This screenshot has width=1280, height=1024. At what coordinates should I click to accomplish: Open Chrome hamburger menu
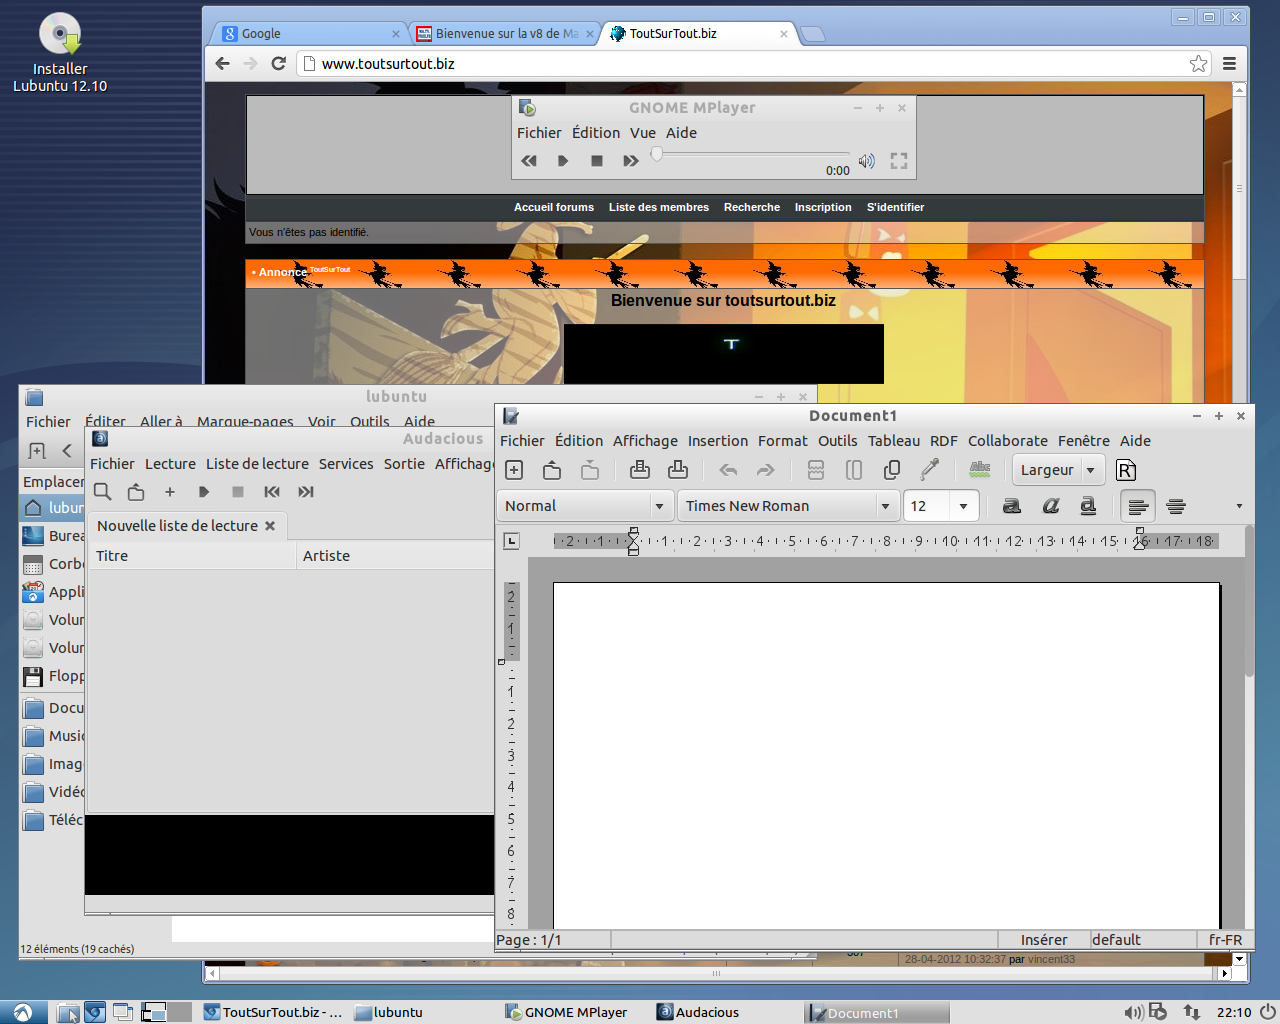[x=1230, y=63]
